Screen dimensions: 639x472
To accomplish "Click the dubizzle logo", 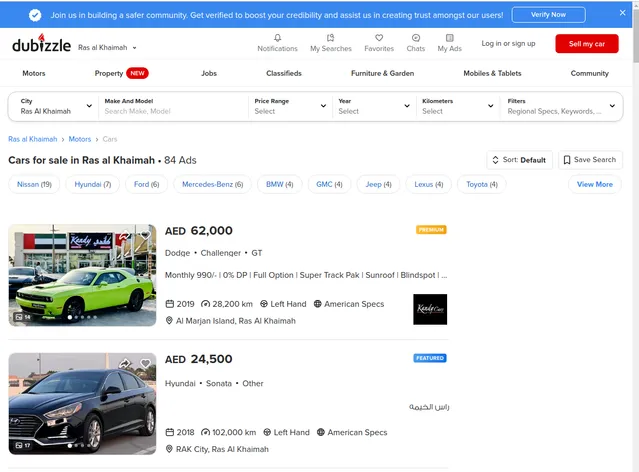I will click(41, 43).
